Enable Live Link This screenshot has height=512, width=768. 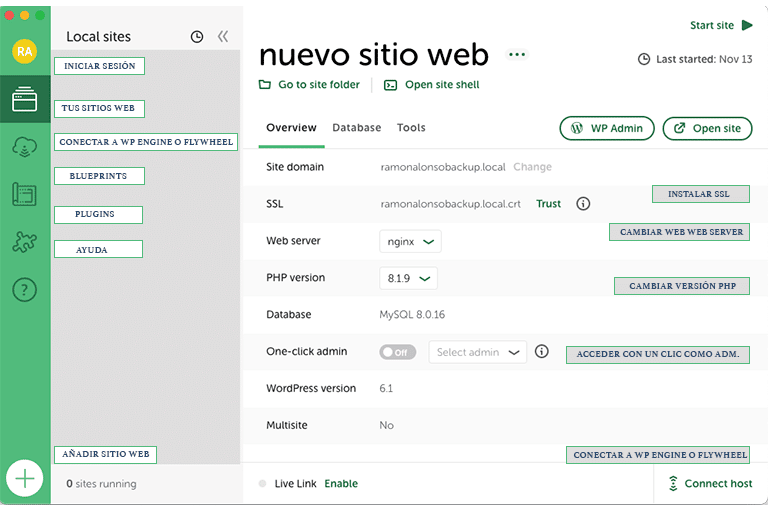(x=341, y=484)
